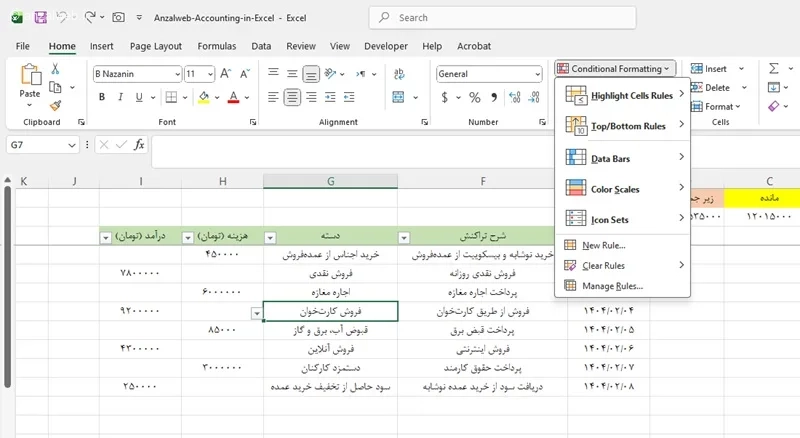Image resolution: width=800 pixels, height=438 pixels.
Task: Open filter dropdown for درآمد (تومان) column
Action: tap(106, 237)
